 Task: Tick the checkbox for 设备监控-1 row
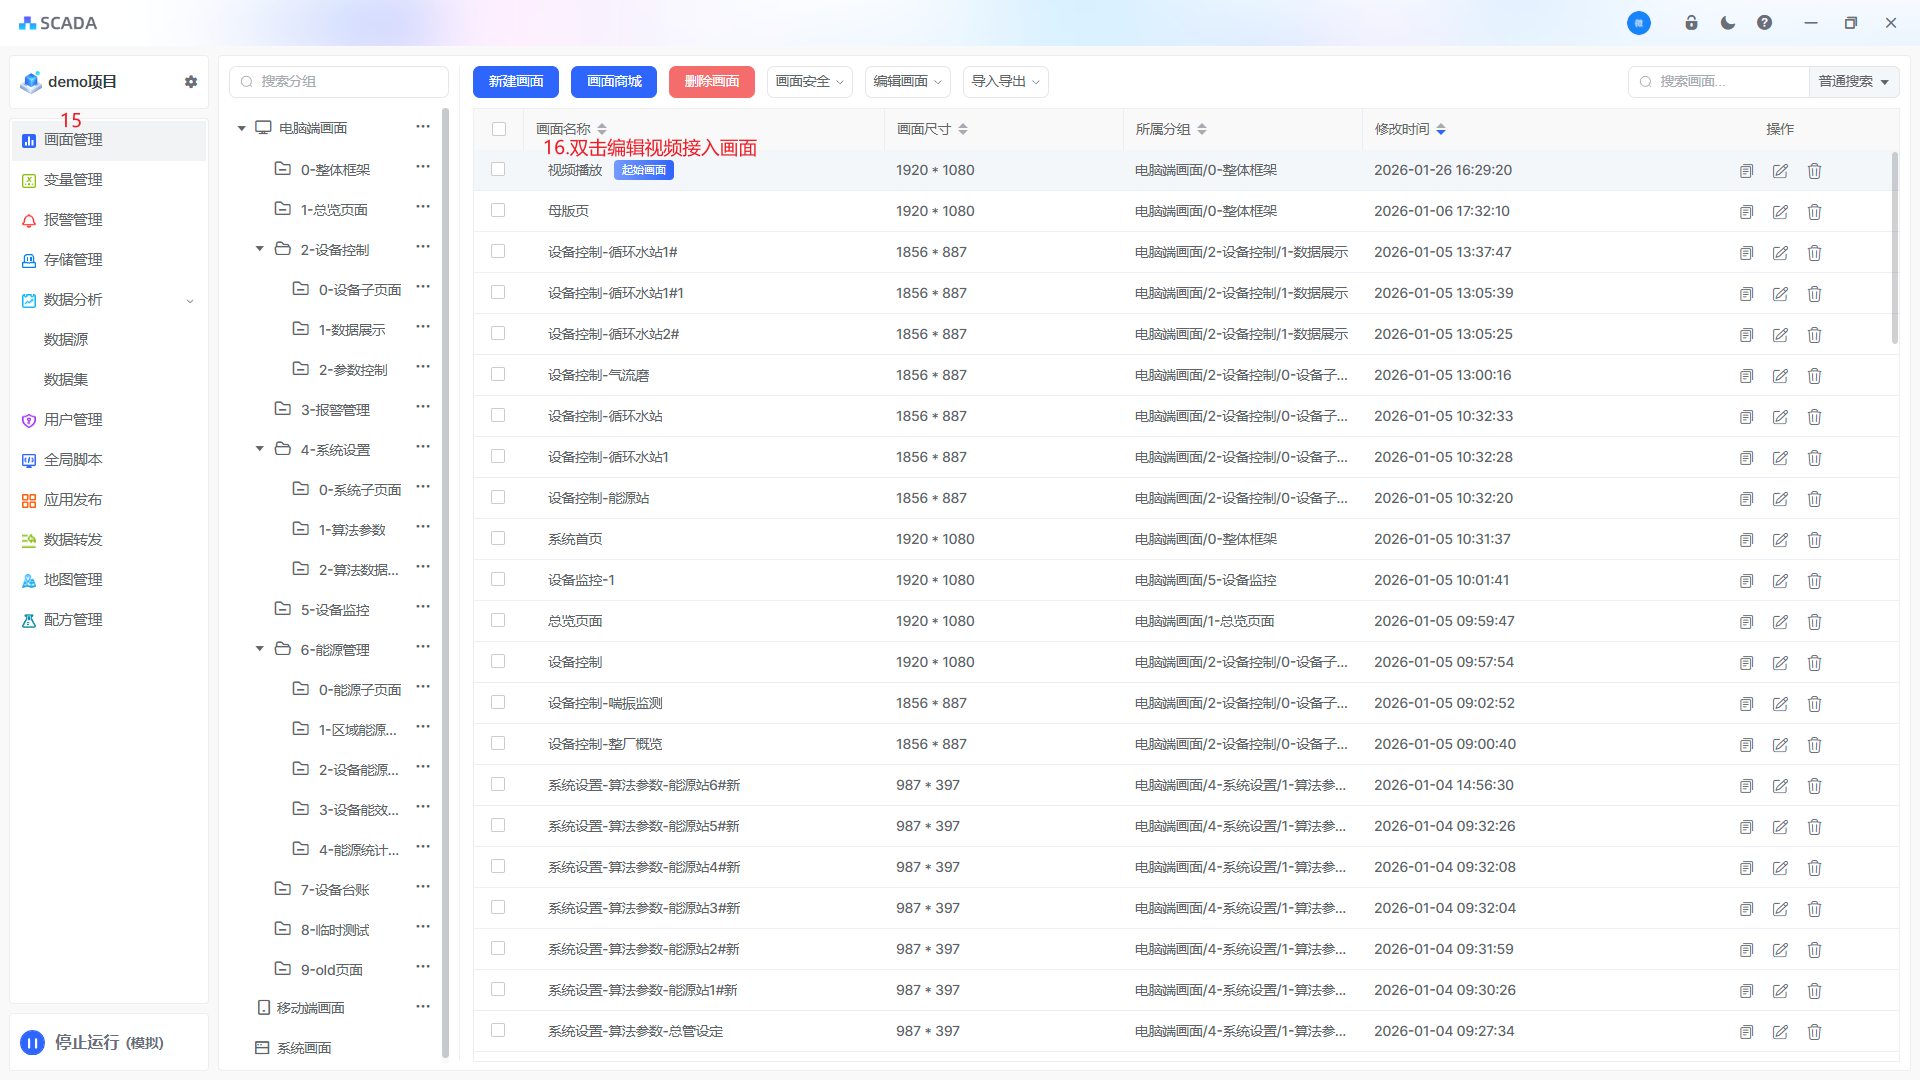click(498, 579)
